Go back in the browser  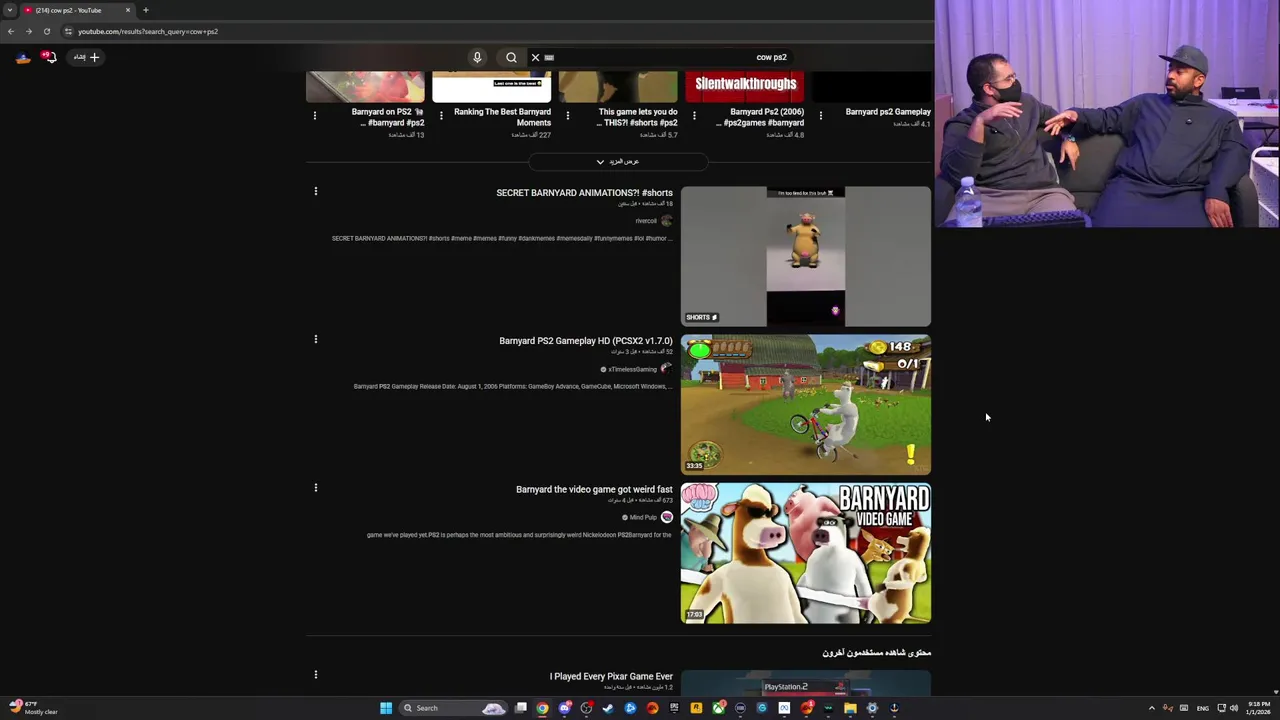pos(11,31)
